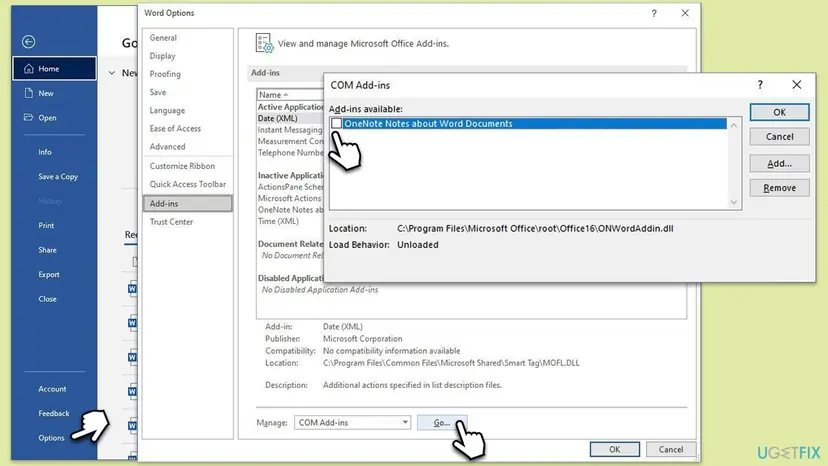Open the Account page
The height and width of the screenshot is (466, 828).
tap(52, 389)
